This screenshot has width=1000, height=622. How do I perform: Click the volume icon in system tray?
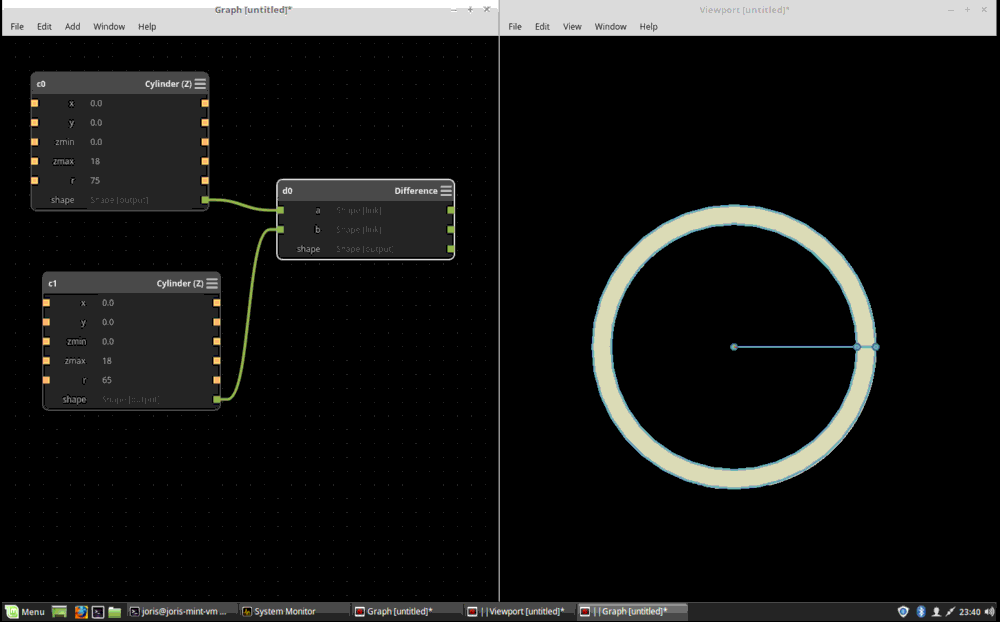(x=989, y=611)
